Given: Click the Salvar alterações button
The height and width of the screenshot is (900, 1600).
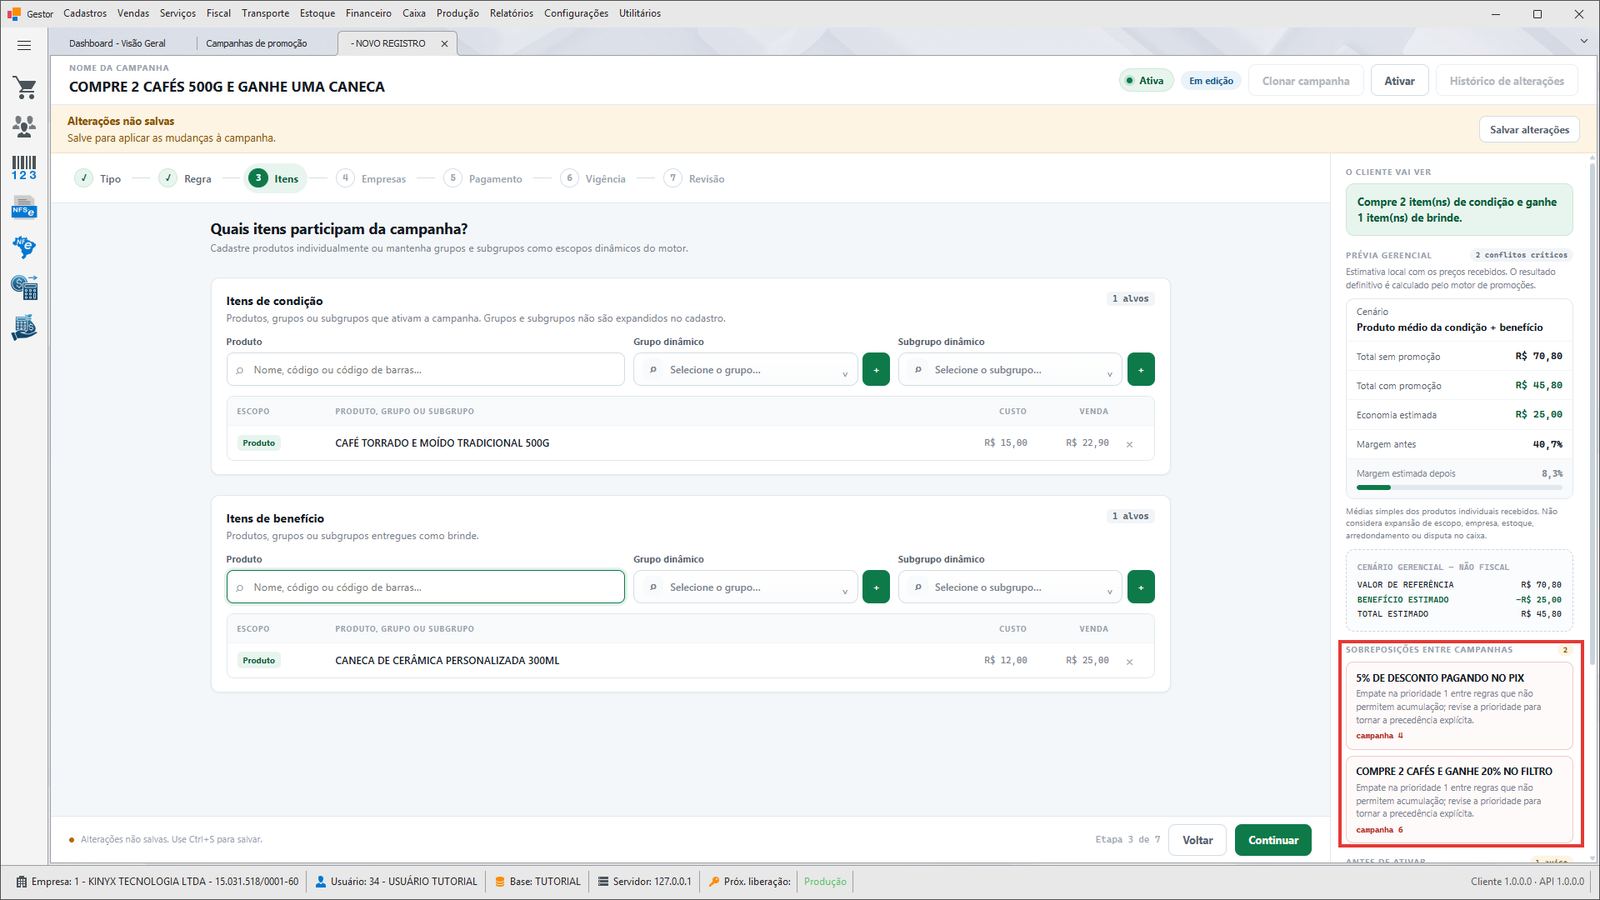Looking at the screenshot, I should [1529, 130].
